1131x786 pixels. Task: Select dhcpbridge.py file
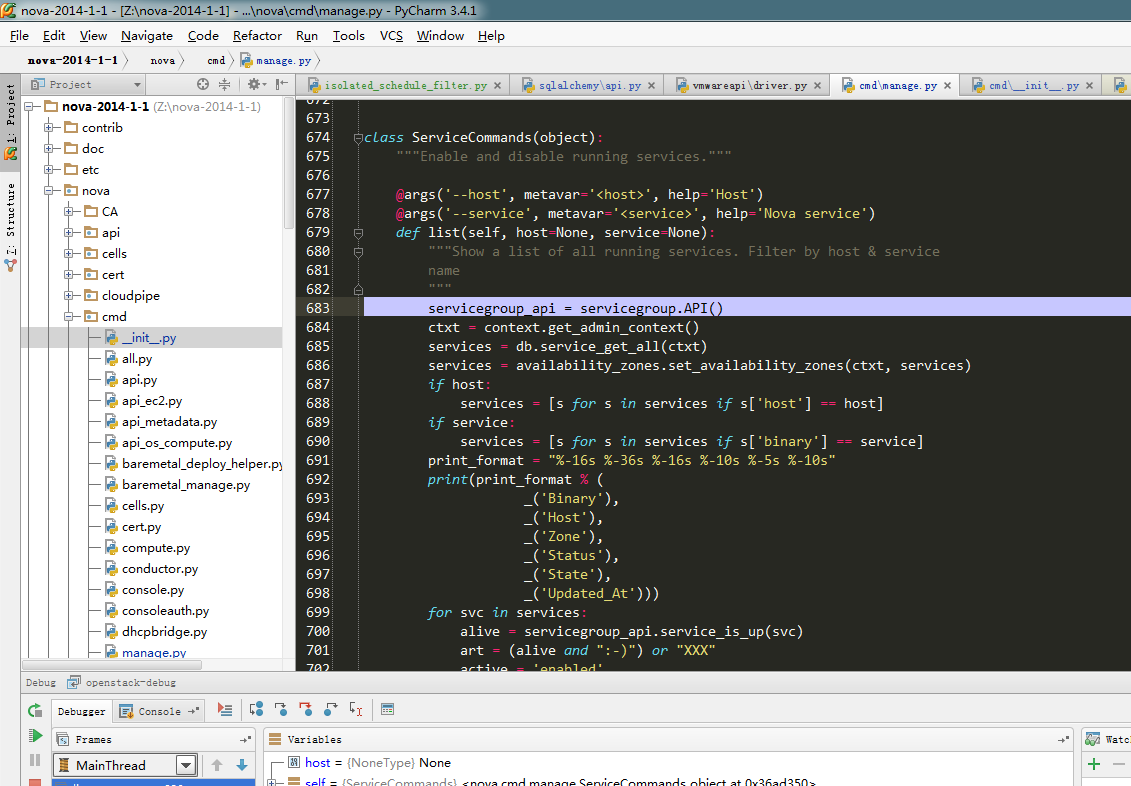(164, 631)
